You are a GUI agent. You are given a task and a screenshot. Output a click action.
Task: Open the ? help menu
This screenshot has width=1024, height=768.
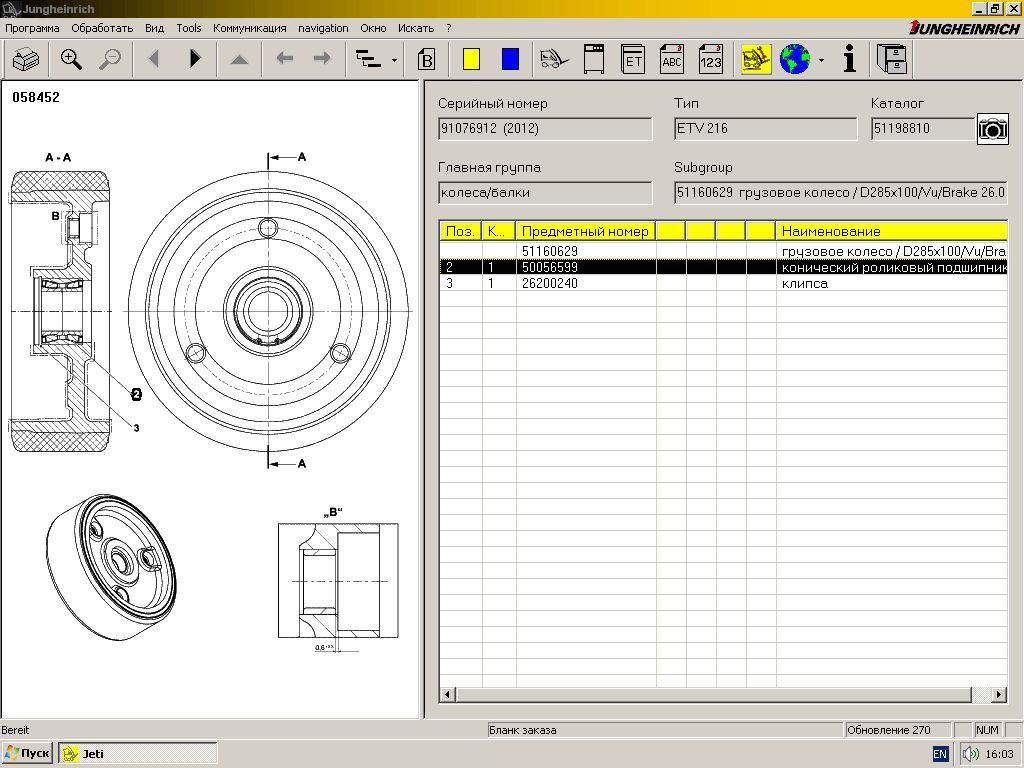[x=449, y=28]
